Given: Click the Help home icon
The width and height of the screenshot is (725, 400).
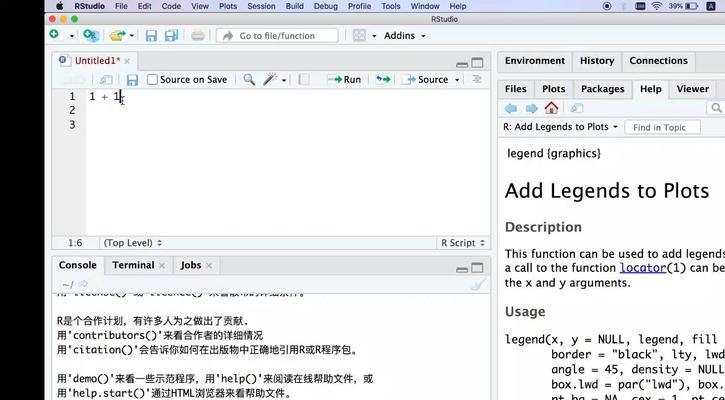Looking at the screenshot, I should click(x=551, y=108).
